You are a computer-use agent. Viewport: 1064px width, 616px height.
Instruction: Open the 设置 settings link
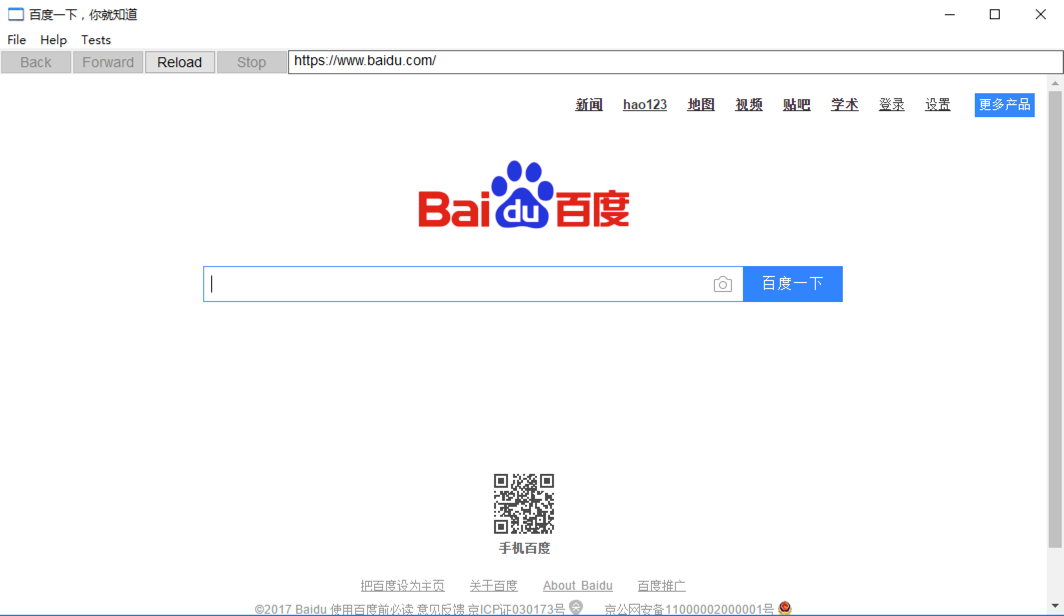[938, 104]
